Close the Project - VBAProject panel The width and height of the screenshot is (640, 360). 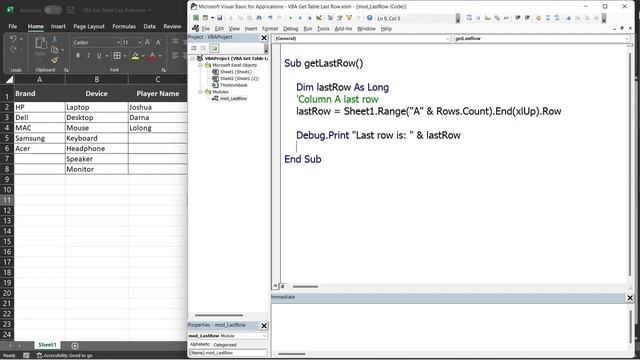click(264, 38)
